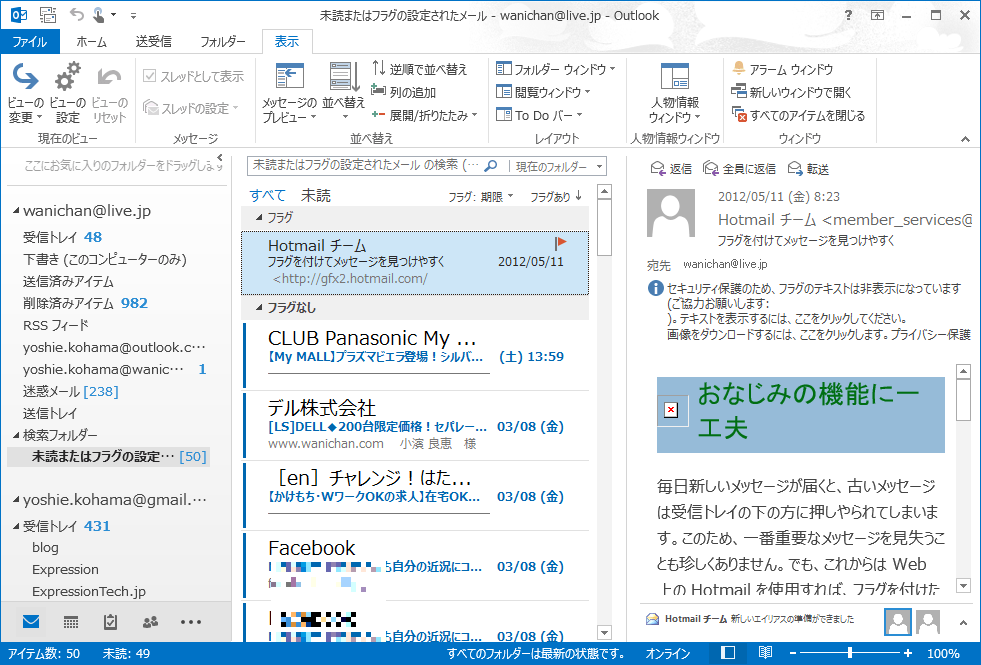This screenshot has width=981, height=665.
Task: Click Reply All (全員に返信)
Action: [739, 169]
